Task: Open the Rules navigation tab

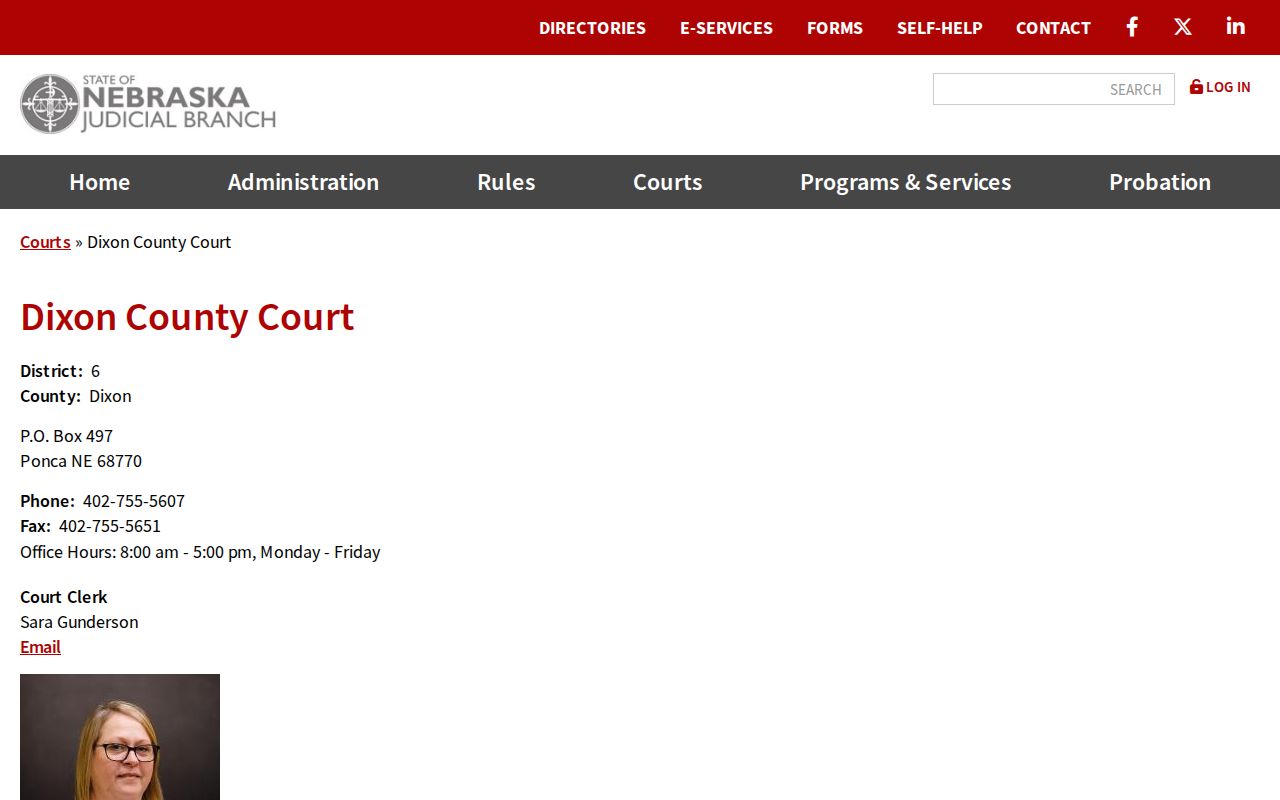Action: 506,182
